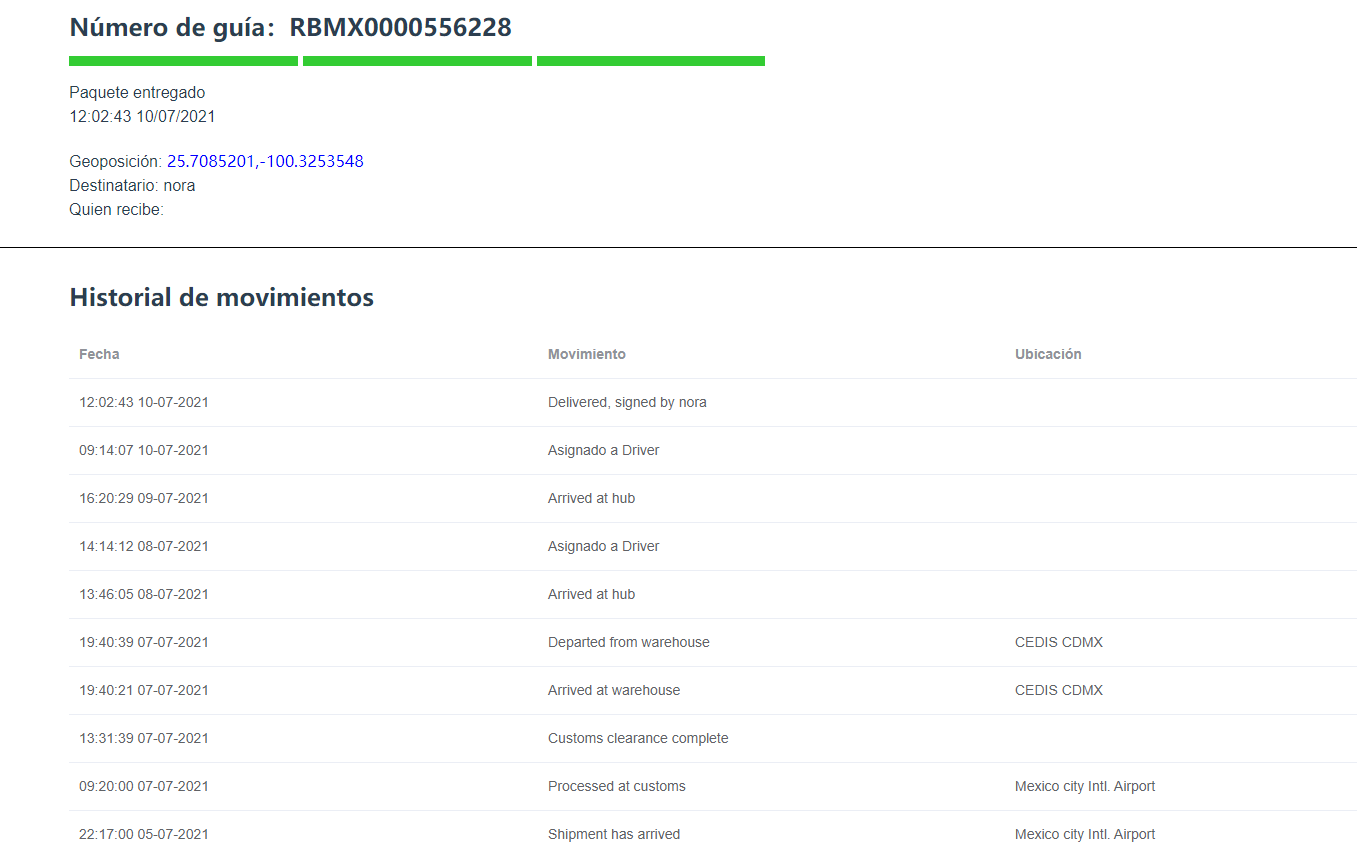1357x853 pixels.
Task: Click the first green progress bar segment
Action: pyautogui.click(x=183, y=61)
